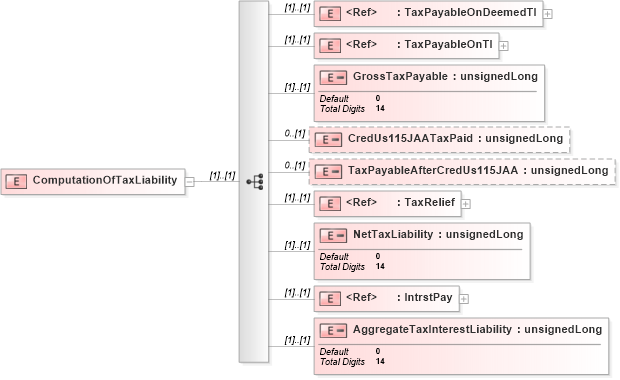Click the TaxPayableOnTI element icon
This screenshot has height=380, width=620.
pyautogui.click(x=330, y=45)
